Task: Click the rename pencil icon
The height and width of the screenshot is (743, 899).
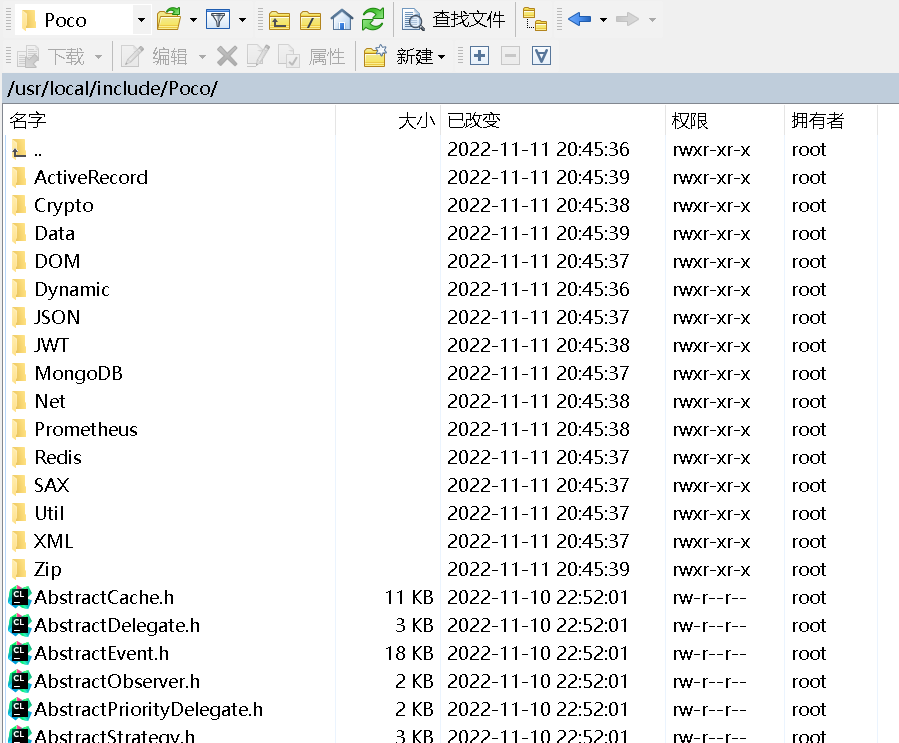Action: tap(258, 56)
